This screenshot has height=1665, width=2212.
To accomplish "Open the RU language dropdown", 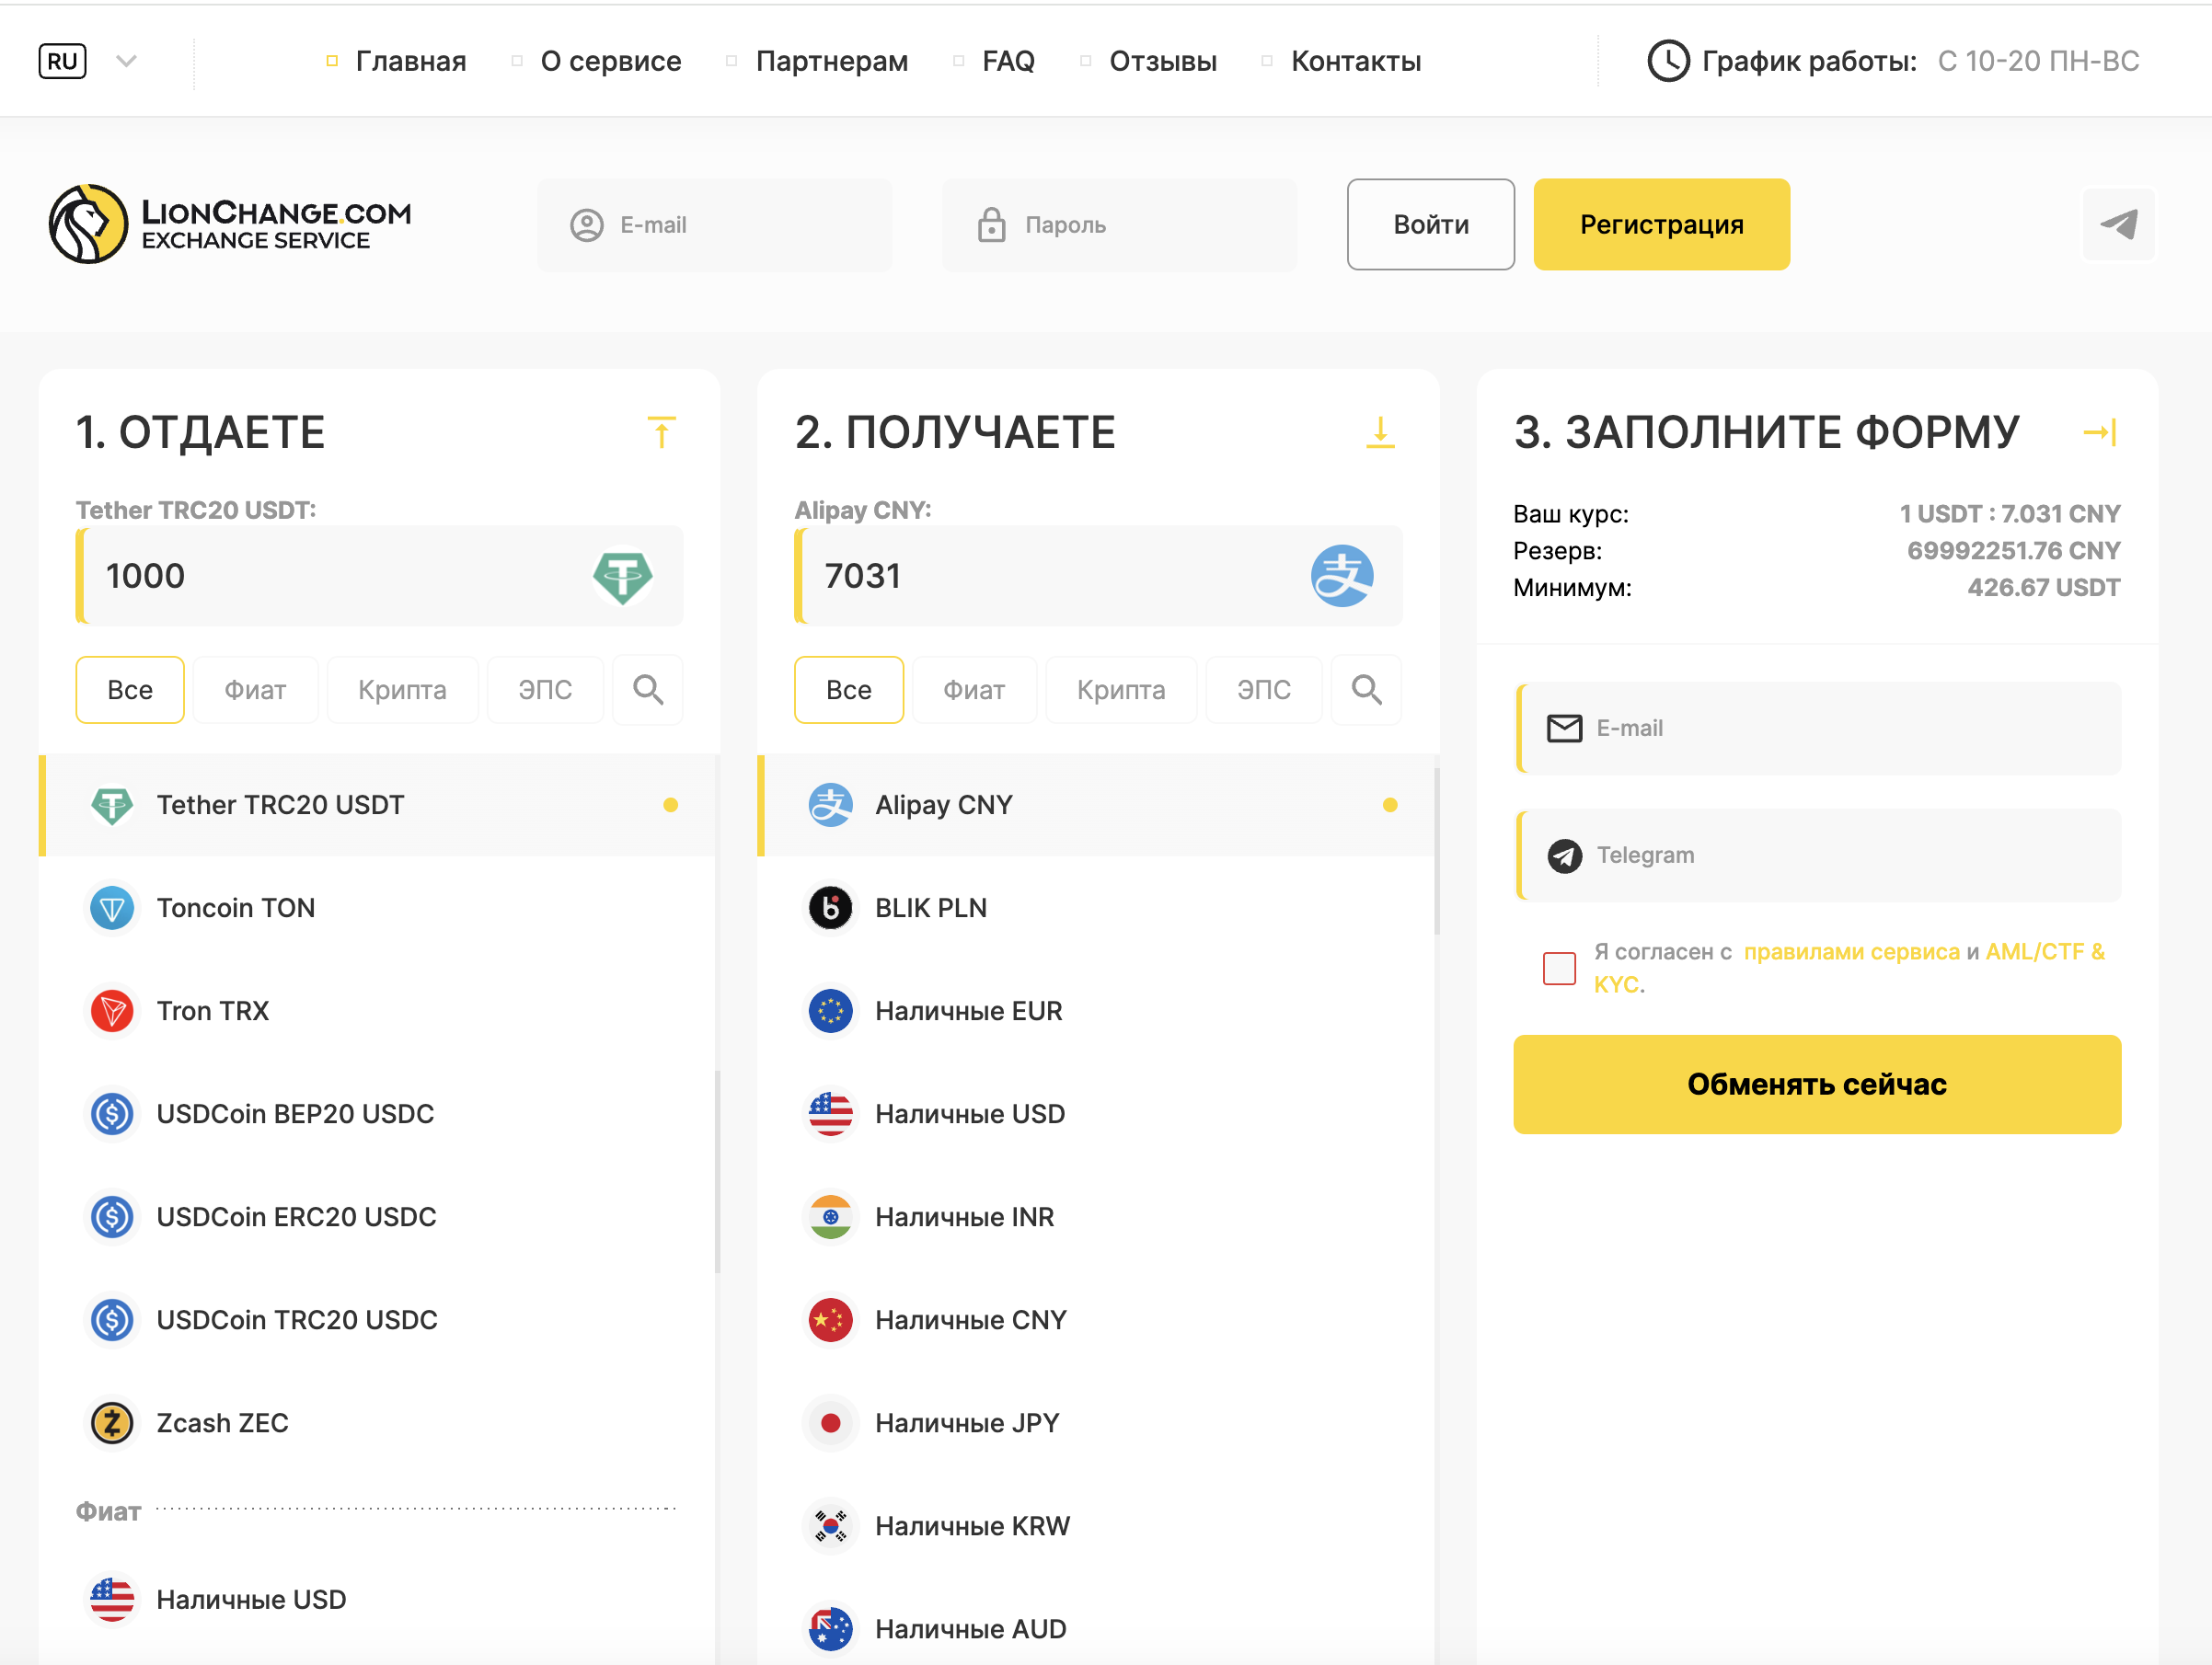I will (62, 61).
